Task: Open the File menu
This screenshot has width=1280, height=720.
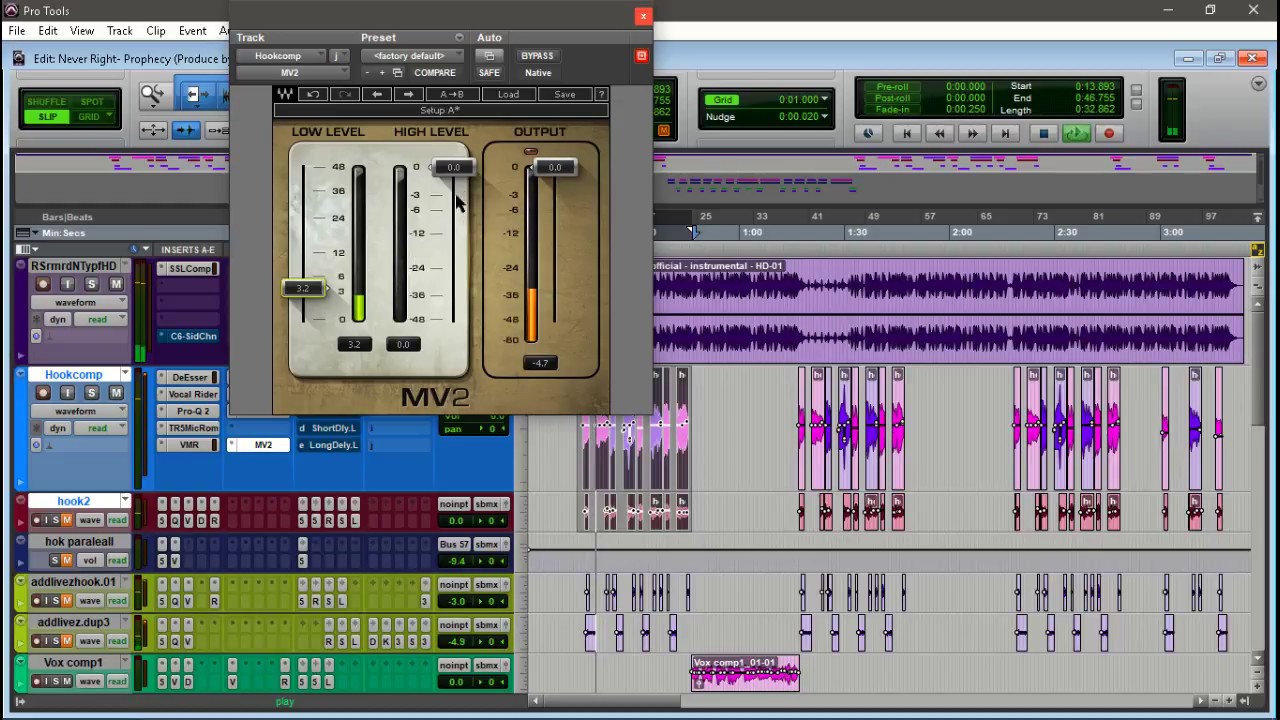Action: tap(17, 31)
